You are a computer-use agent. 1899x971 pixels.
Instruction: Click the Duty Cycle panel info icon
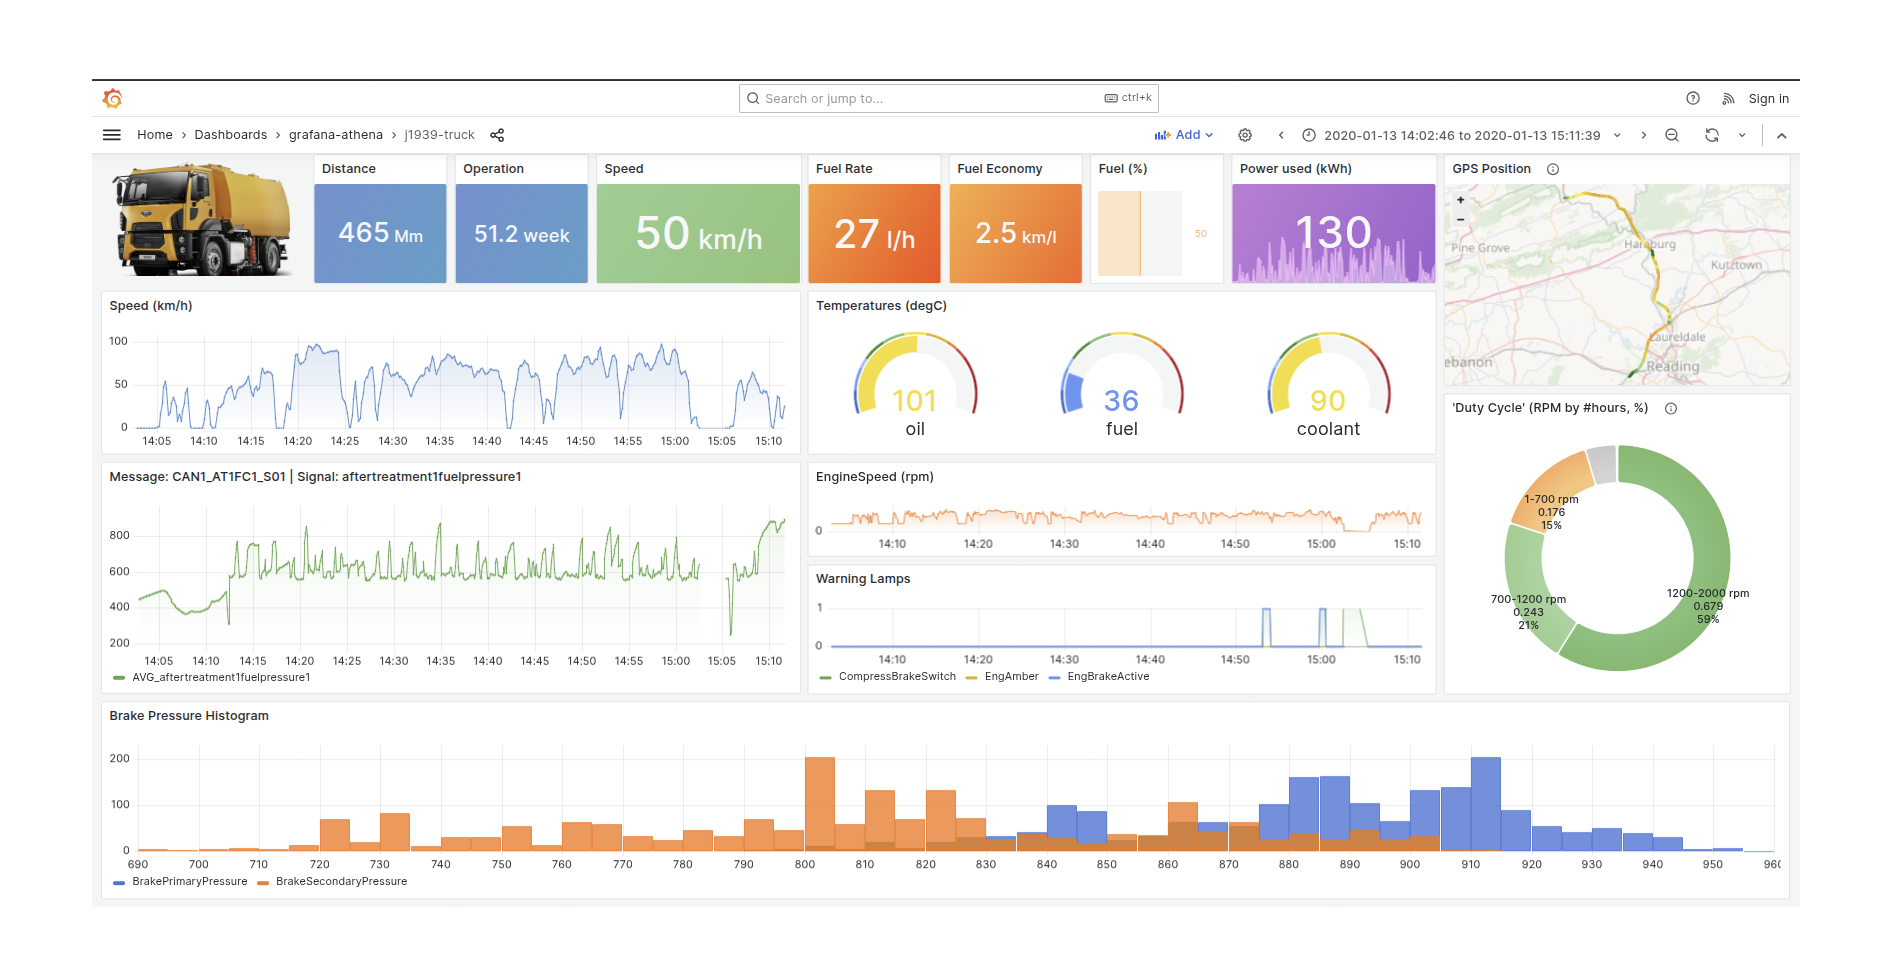pyautogui.click(x=1670, y=408)
